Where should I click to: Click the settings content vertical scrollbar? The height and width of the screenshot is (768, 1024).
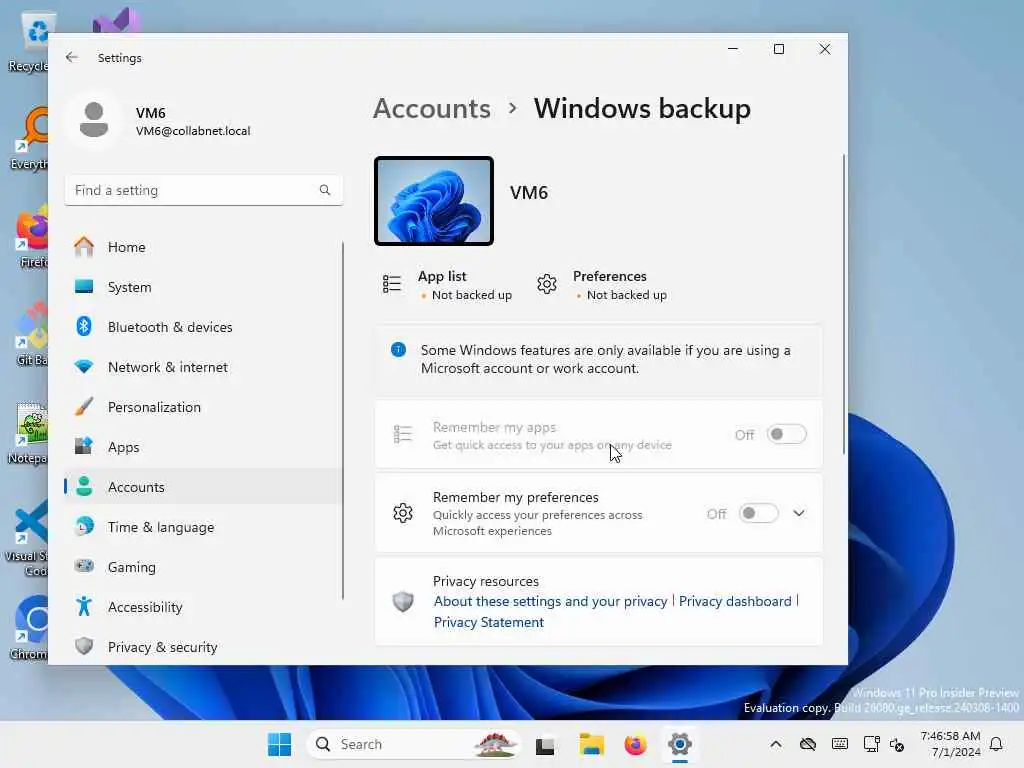coord(843,304)
